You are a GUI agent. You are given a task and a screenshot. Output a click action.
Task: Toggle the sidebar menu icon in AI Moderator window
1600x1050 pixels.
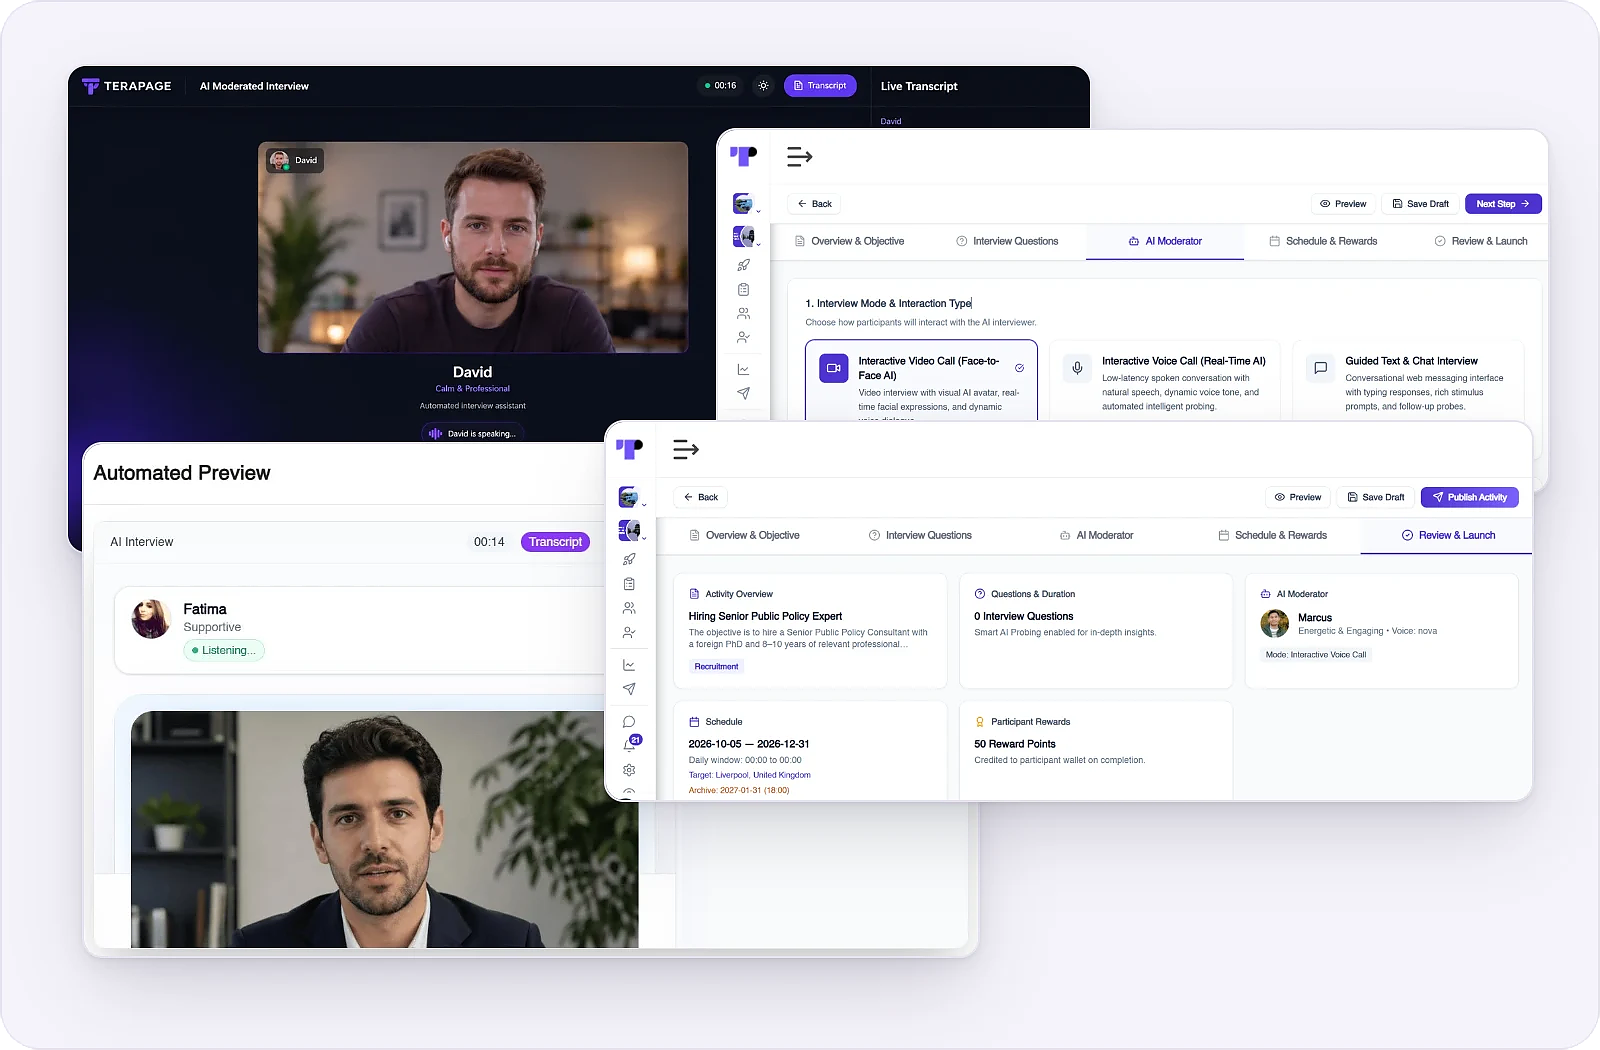pos(800,157)
